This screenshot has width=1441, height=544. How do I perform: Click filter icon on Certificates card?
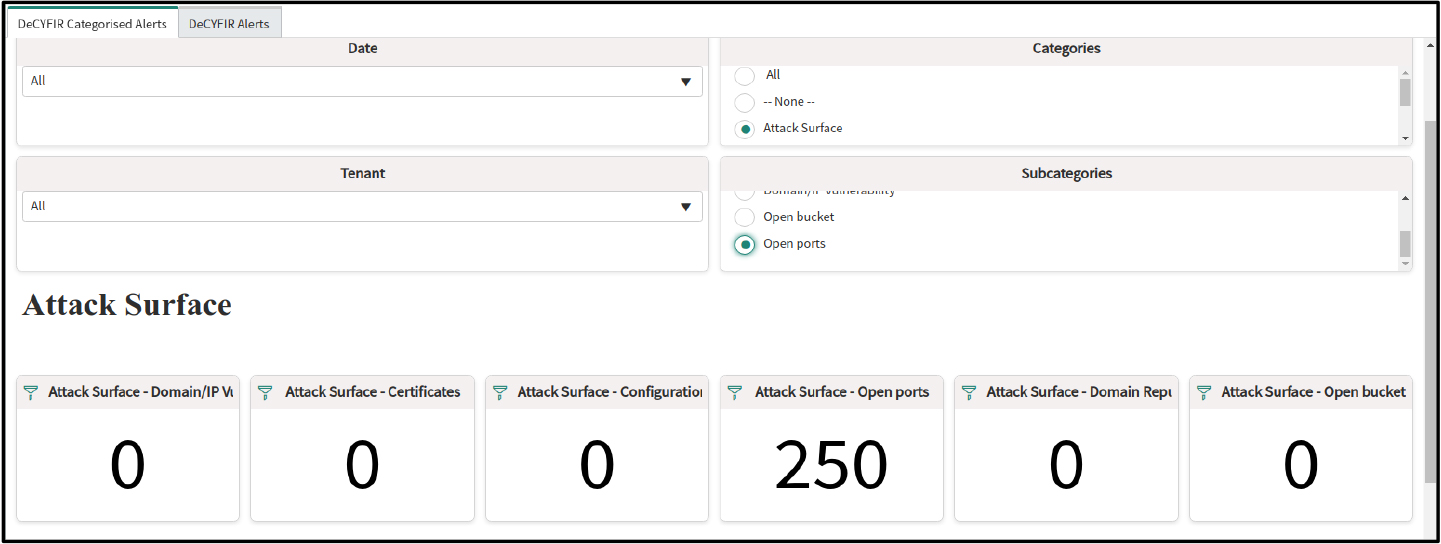pos(266,392)
